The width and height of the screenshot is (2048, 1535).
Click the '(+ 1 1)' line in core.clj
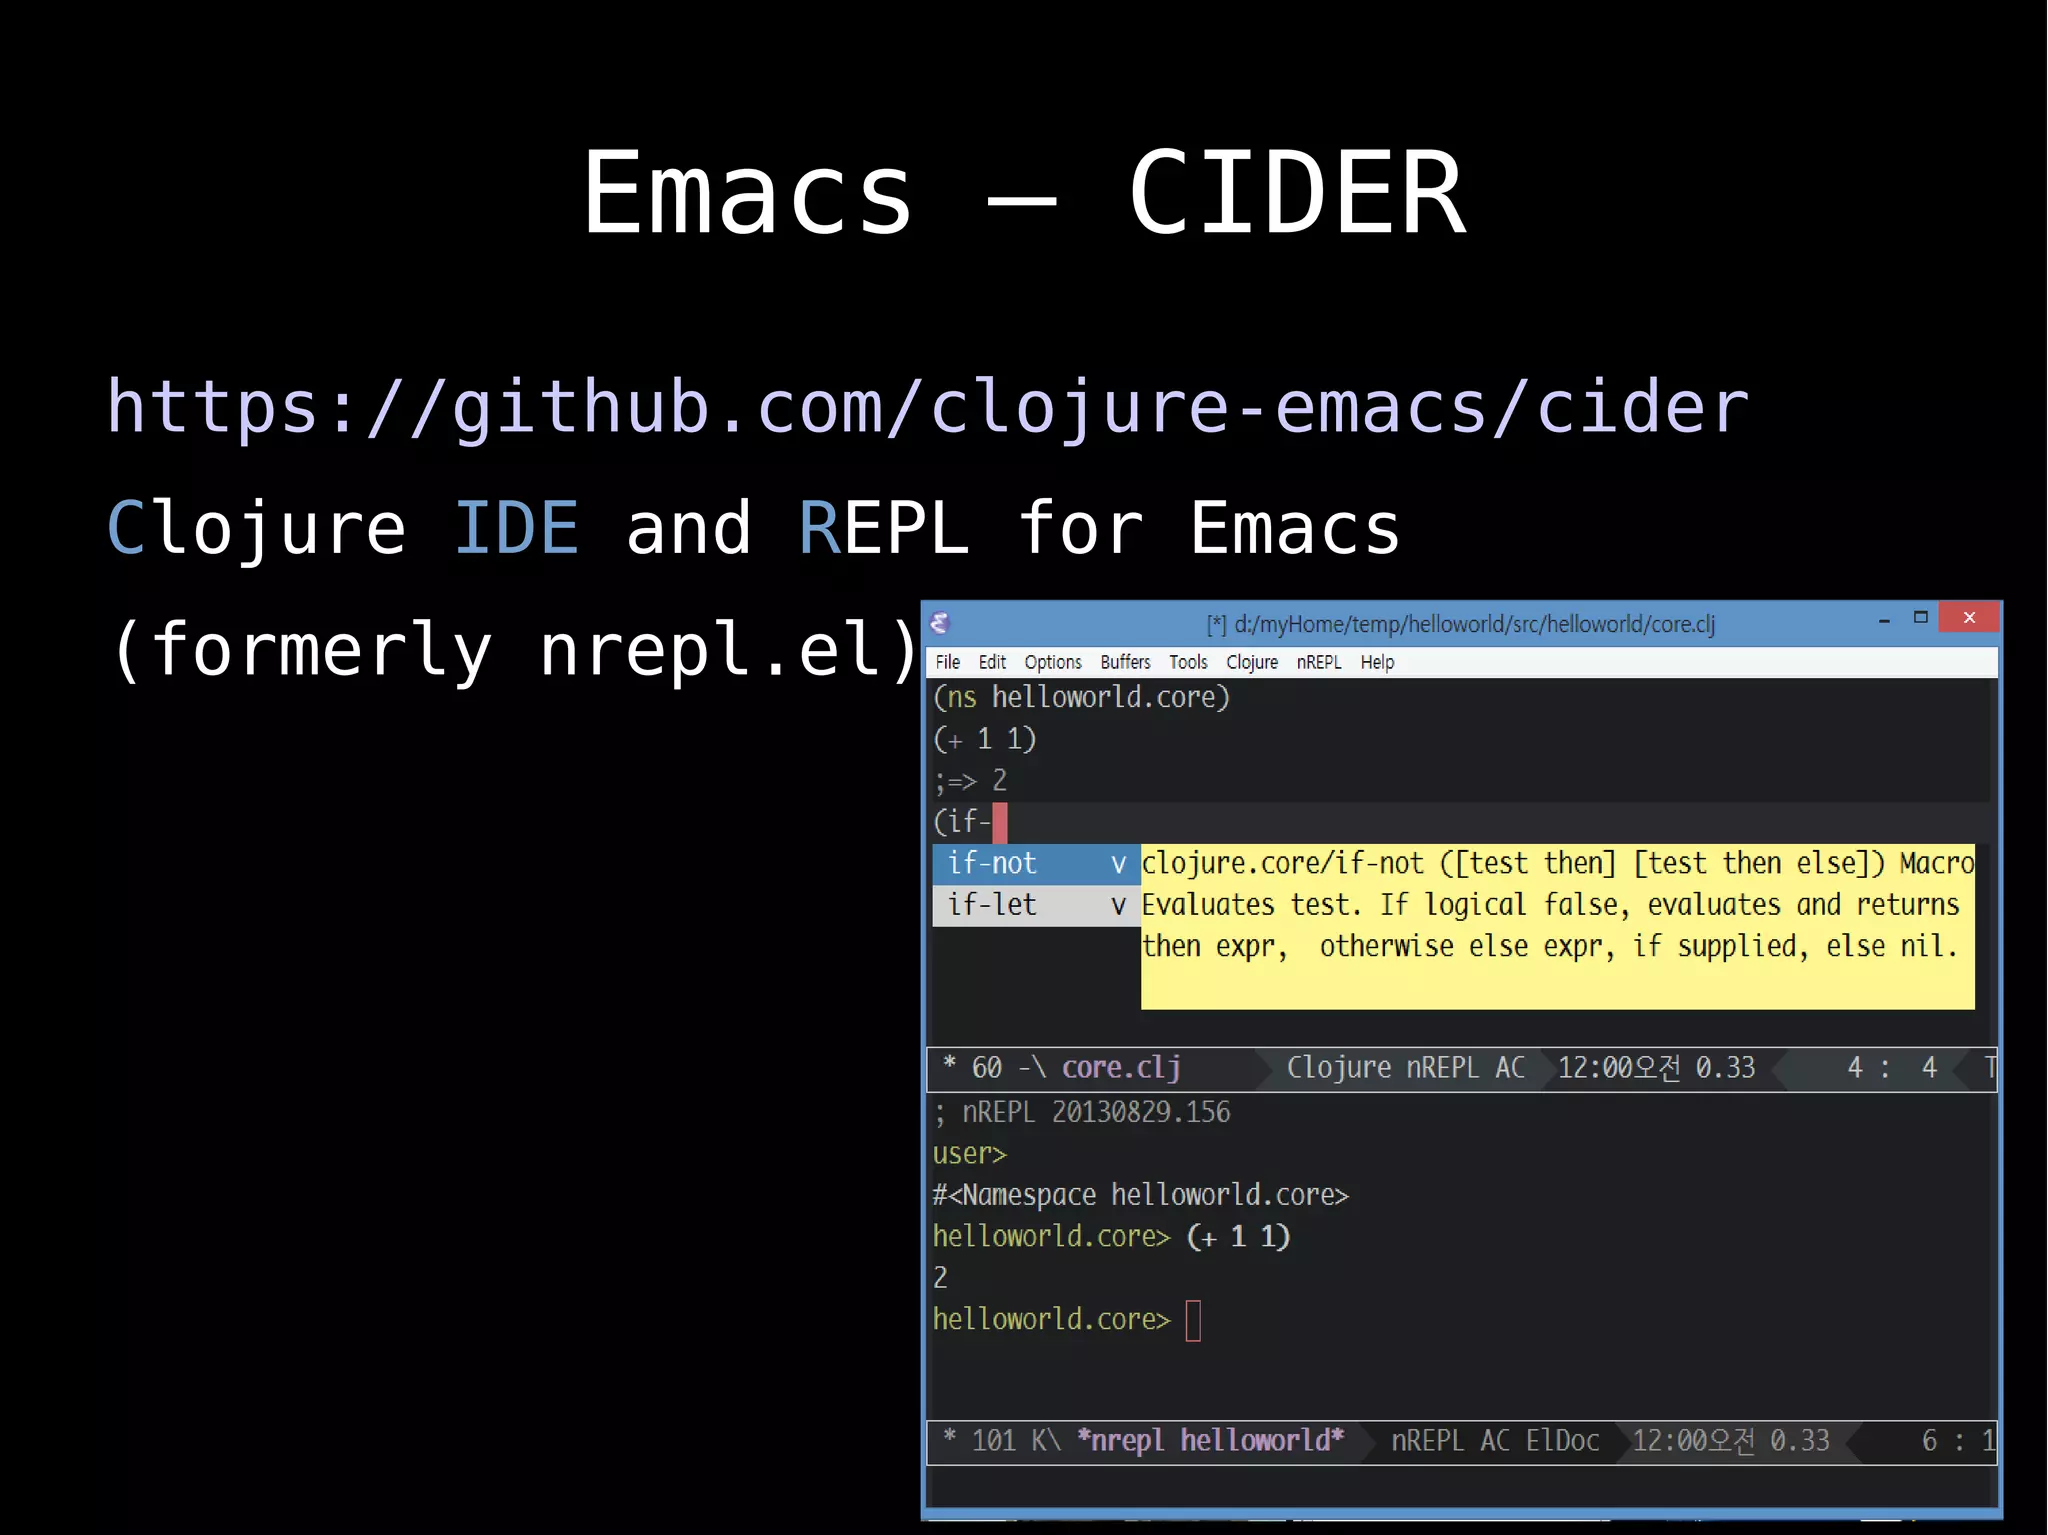(984, 739)
